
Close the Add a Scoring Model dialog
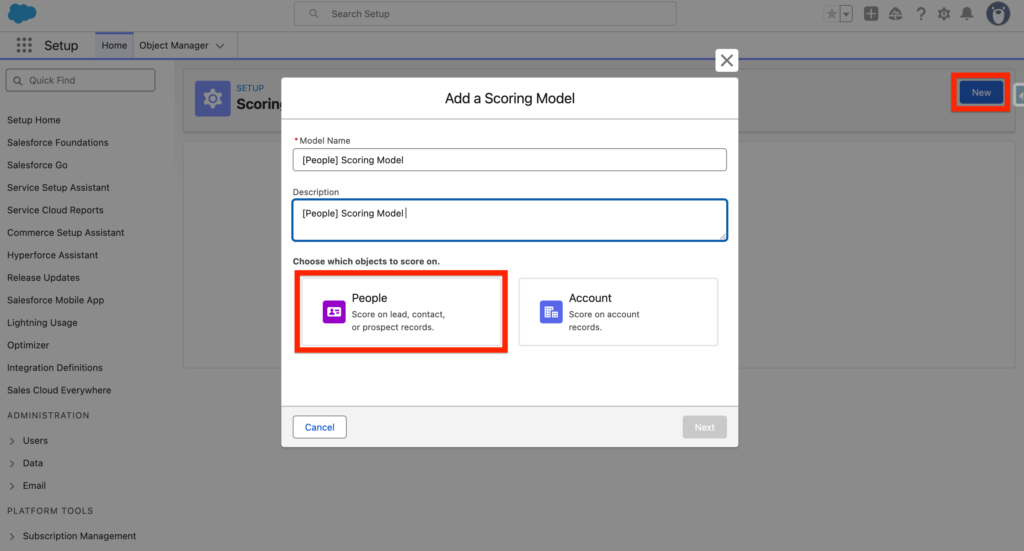(x=727, y=61)
